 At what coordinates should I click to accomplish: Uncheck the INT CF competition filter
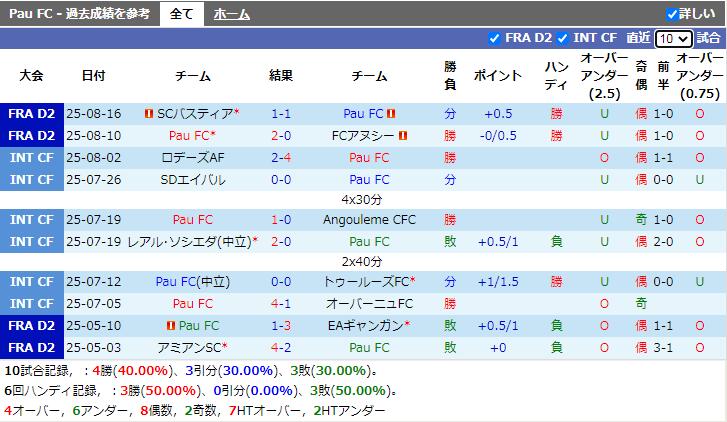(562, 38)
